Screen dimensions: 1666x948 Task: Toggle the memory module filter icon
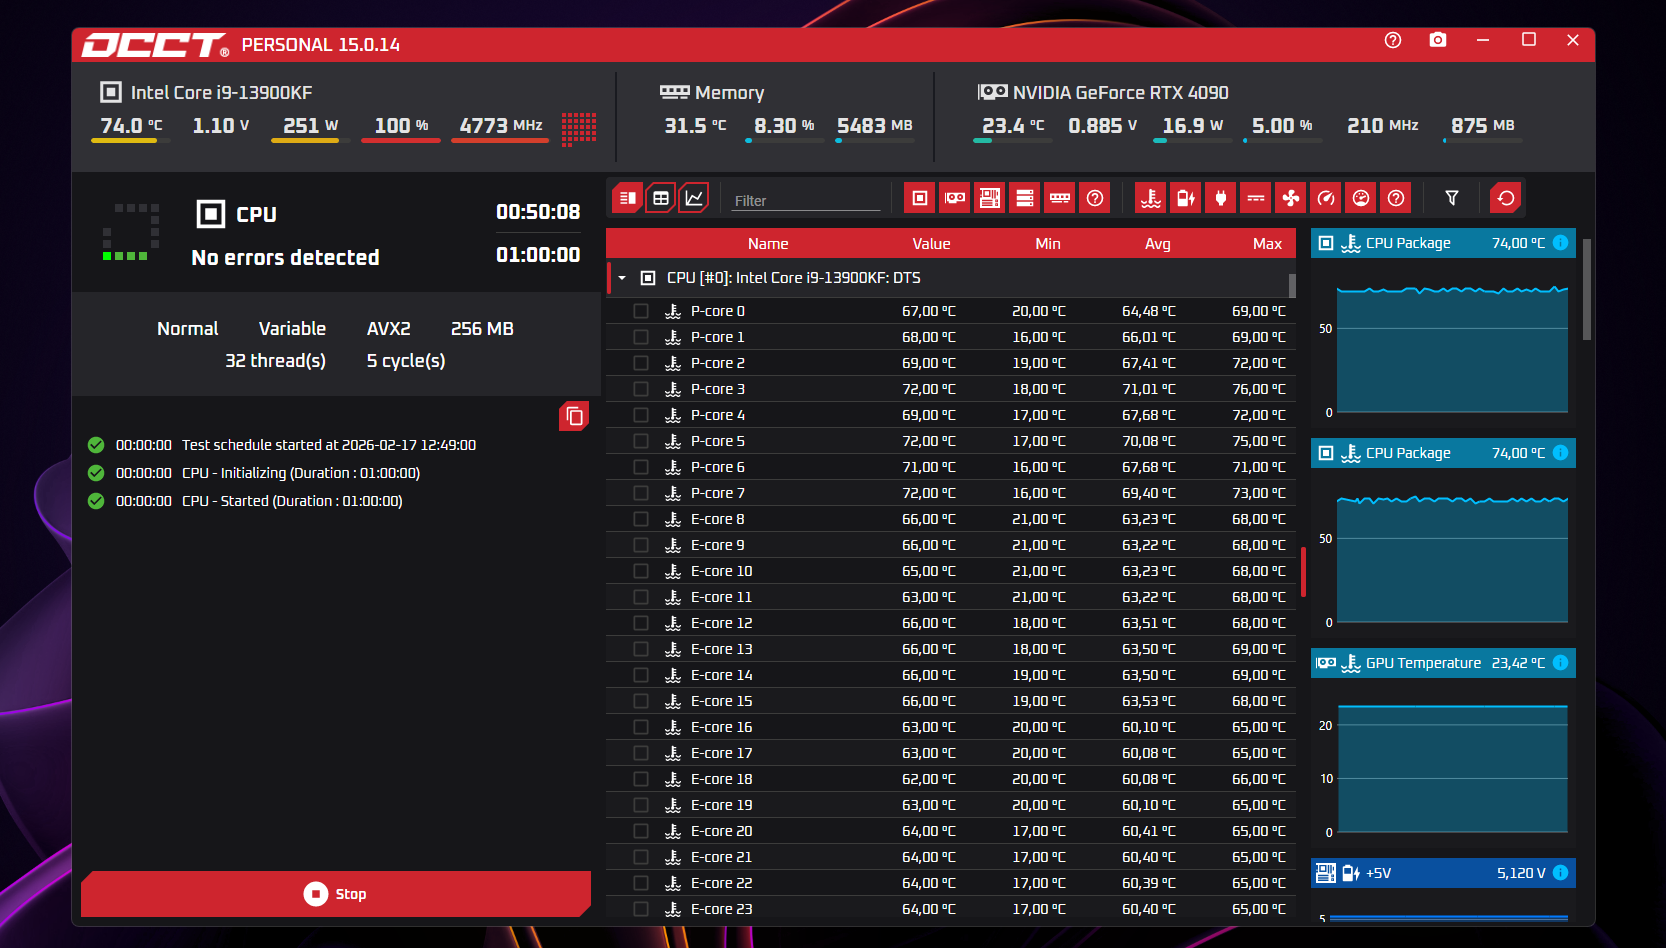point(1060,198)
